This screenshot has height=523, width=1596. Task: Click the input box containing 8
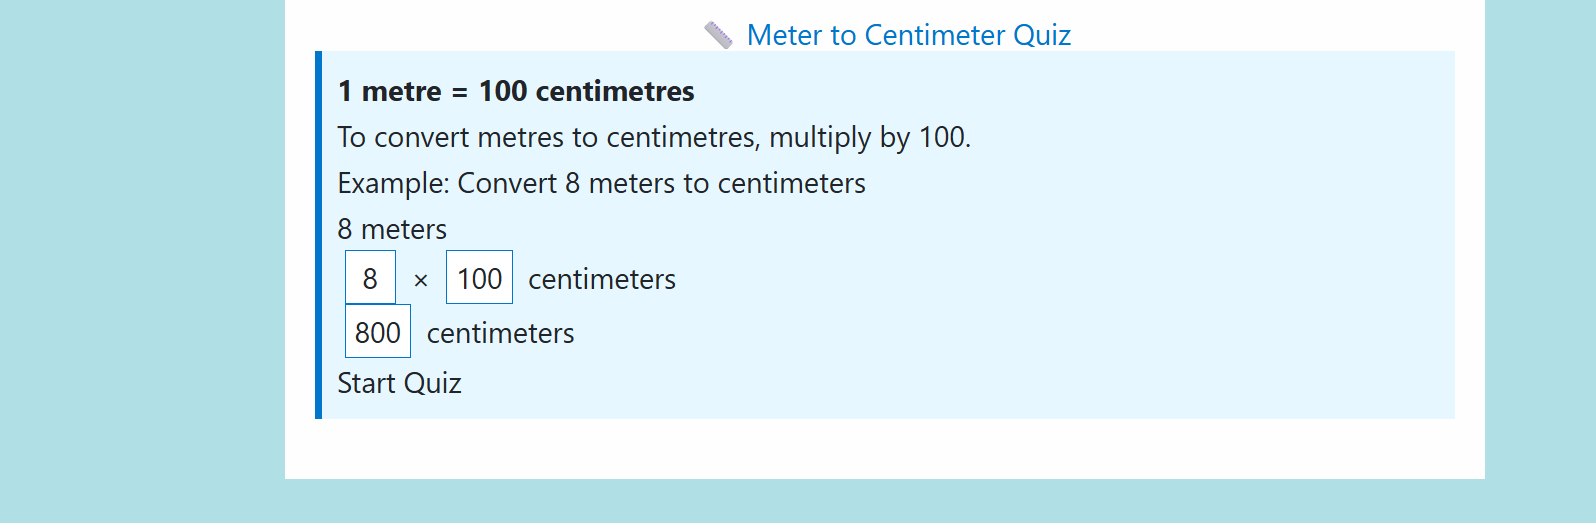[370, 278]
